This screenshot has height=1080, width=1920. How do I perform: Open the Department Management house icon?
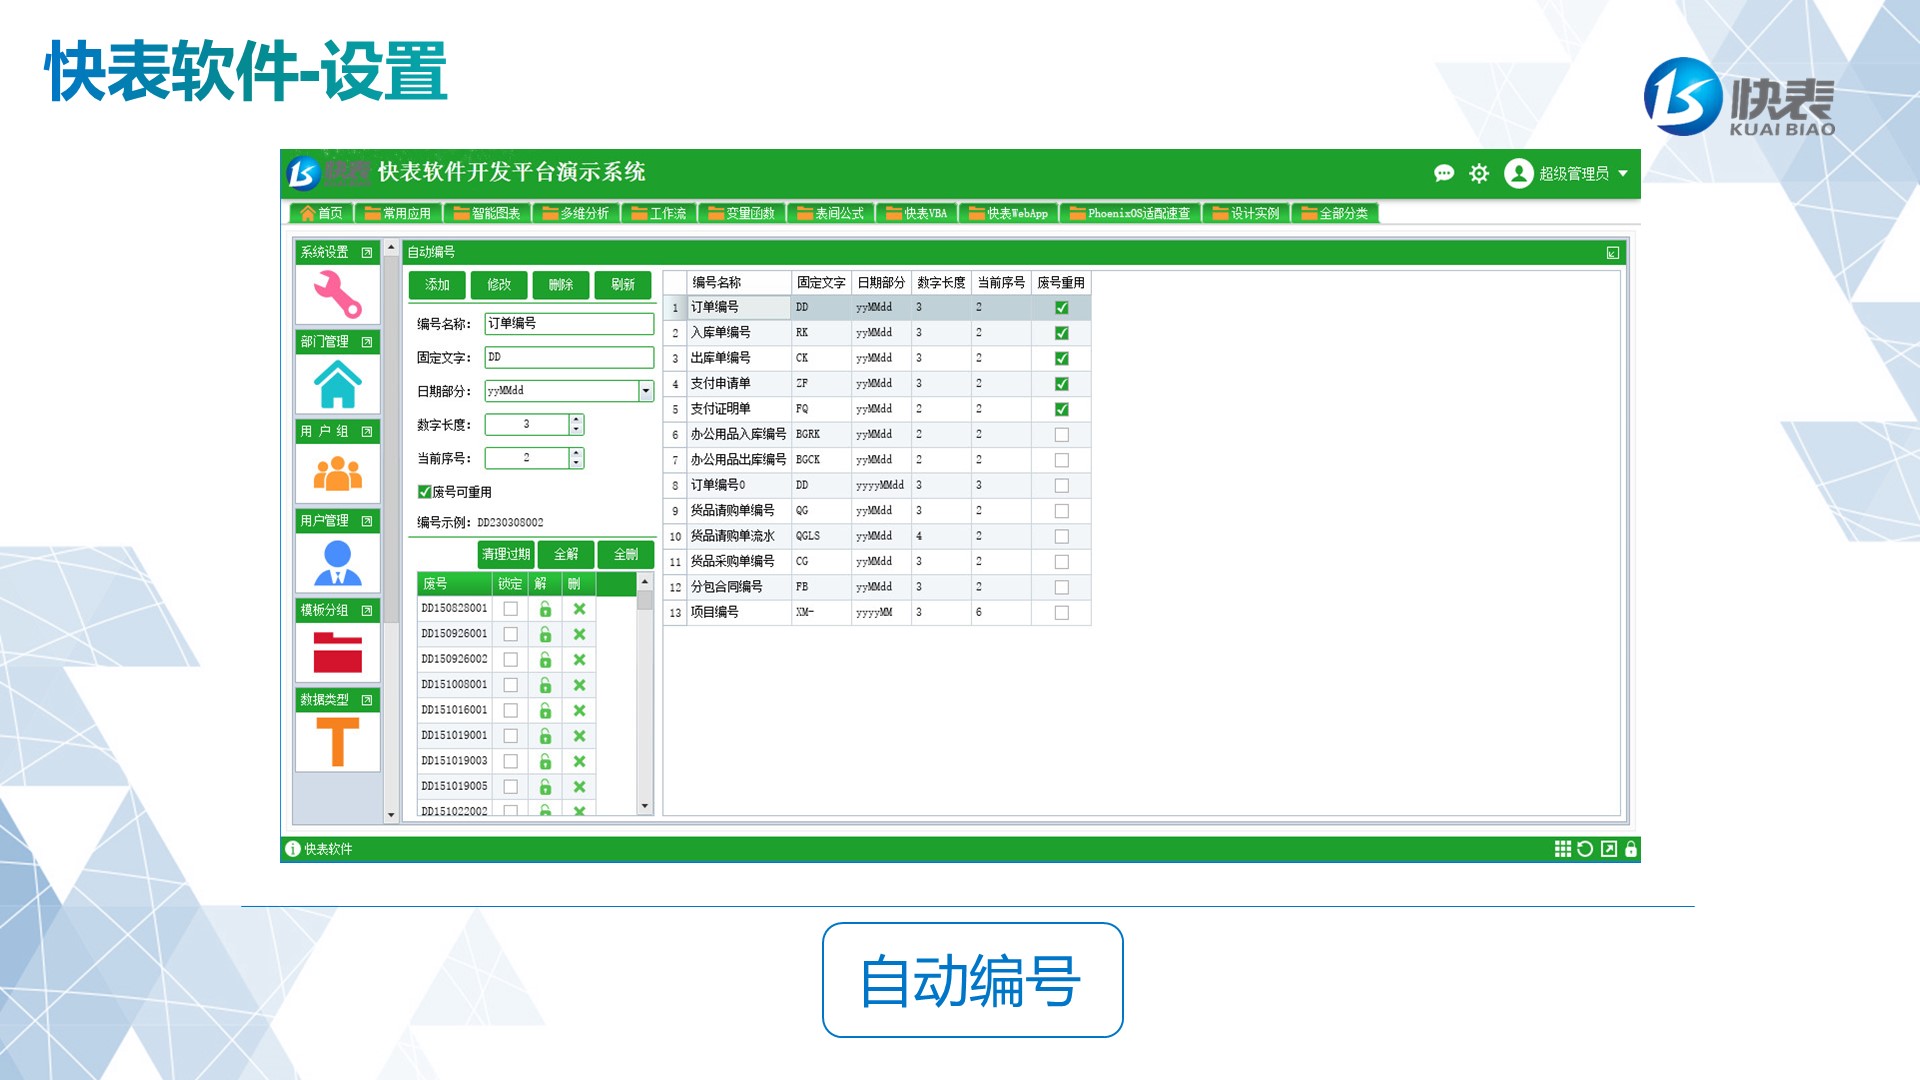coord(338,384)
